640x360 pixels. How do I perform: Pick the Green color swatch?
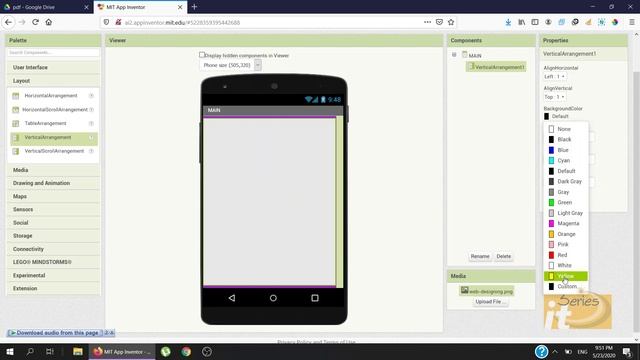click(x=551, y=202)
